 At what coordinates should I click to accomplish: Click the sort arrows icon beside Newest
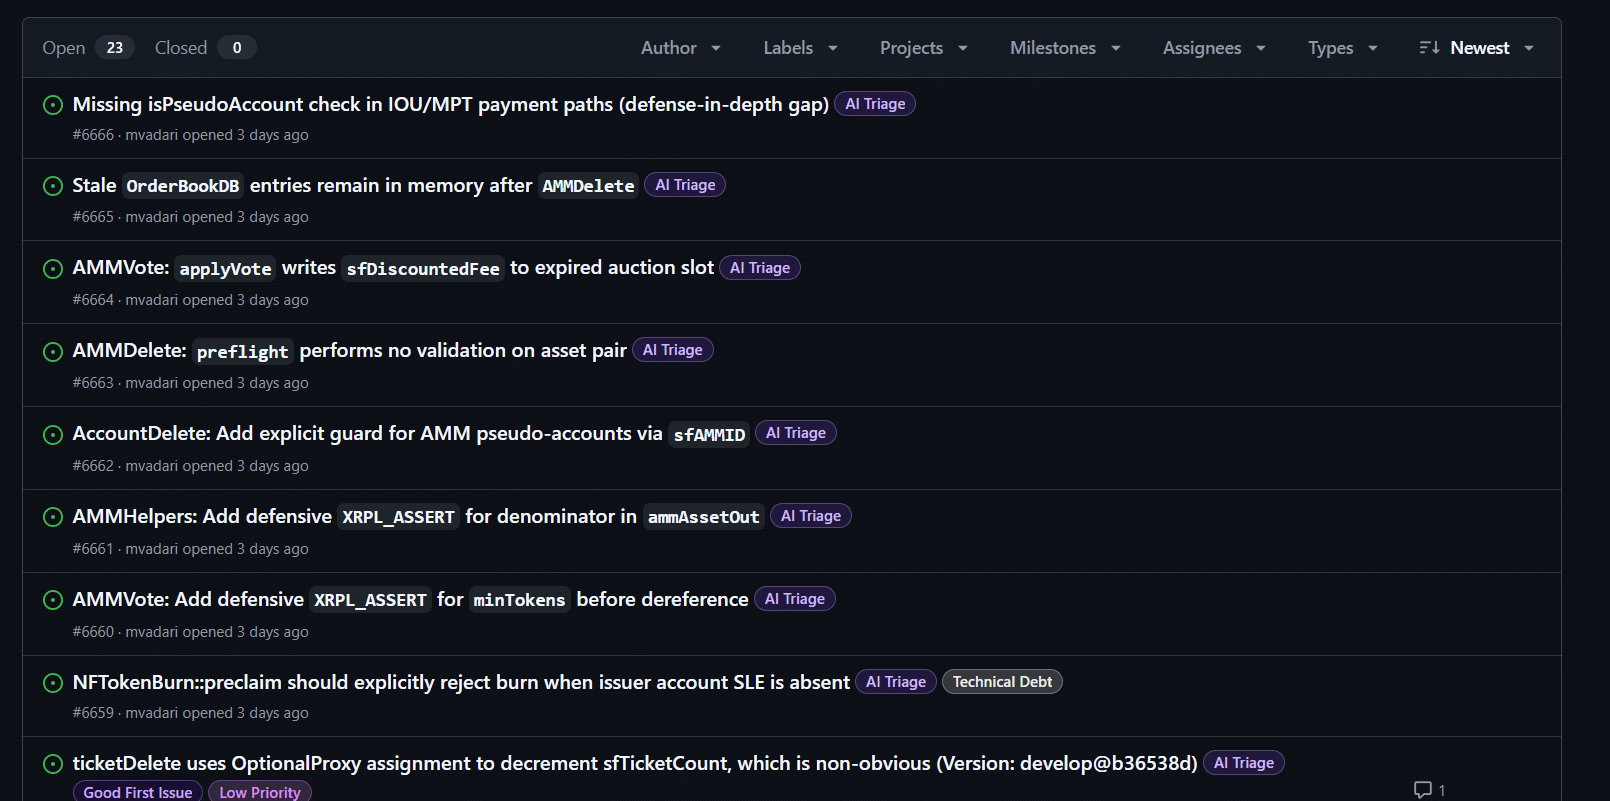point(1429,48)
